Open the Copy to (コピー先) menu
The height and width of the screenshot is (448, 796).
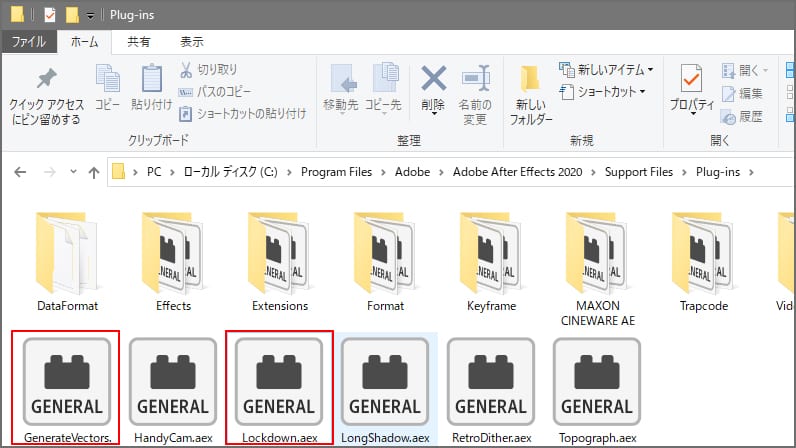(384, 89)
